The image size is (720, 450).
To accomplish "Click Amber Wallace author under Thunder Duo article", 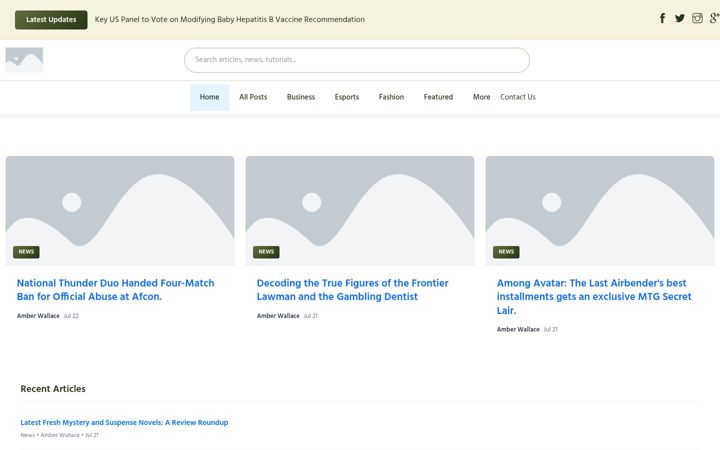I will (38, 316).
